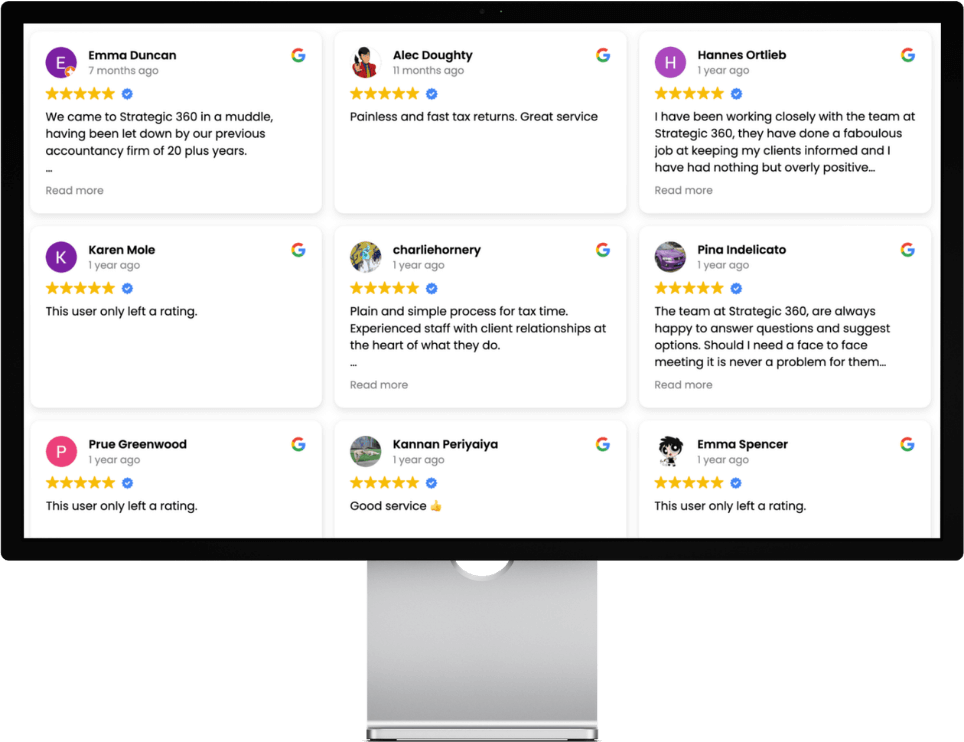
Task: Click Google icon on Emma Duncan's review
Action: [x=298, y=56]
